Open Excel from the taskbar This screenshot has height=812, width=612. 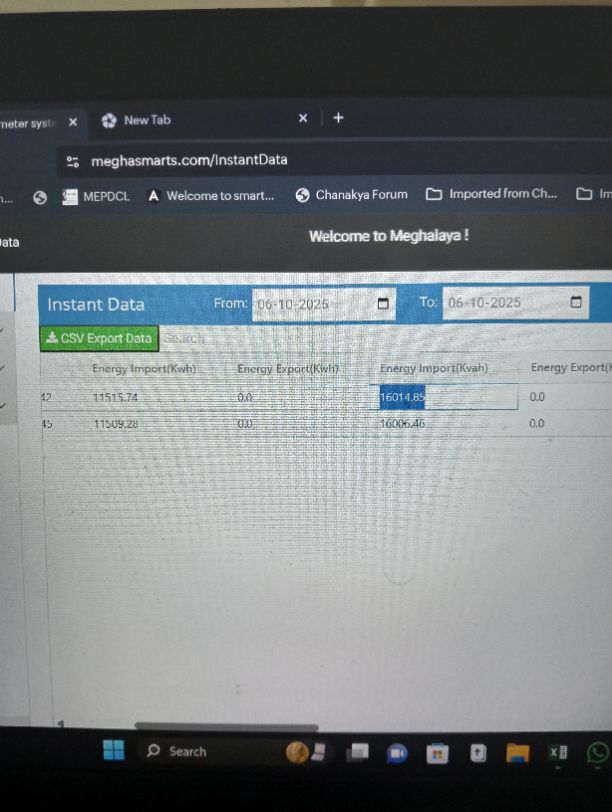558,752
